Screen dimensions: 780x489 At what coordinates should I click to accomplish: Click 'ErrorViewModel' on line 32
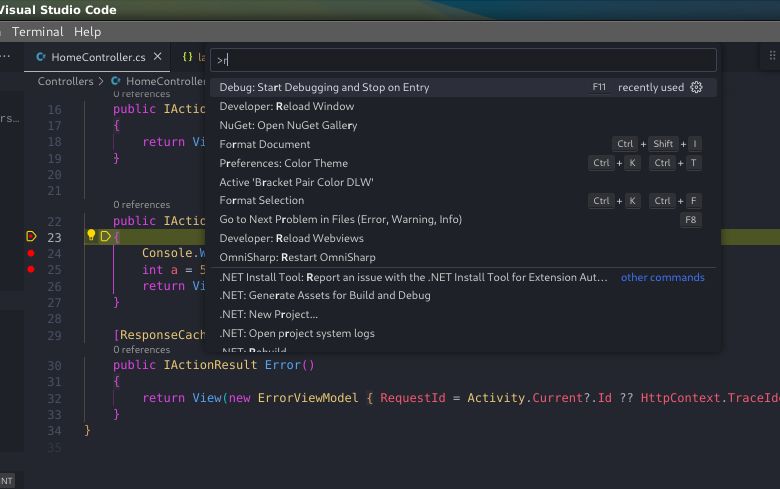click(307, 398)
